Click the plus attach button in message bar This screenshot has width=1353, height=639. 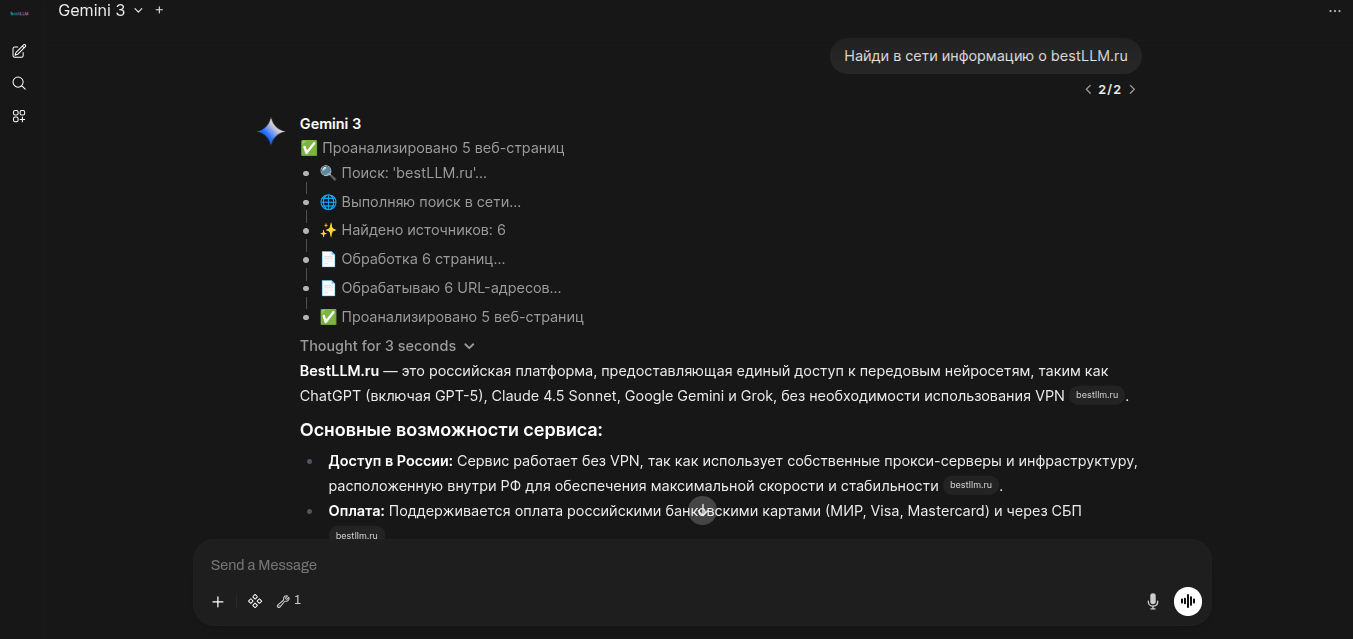218,601
